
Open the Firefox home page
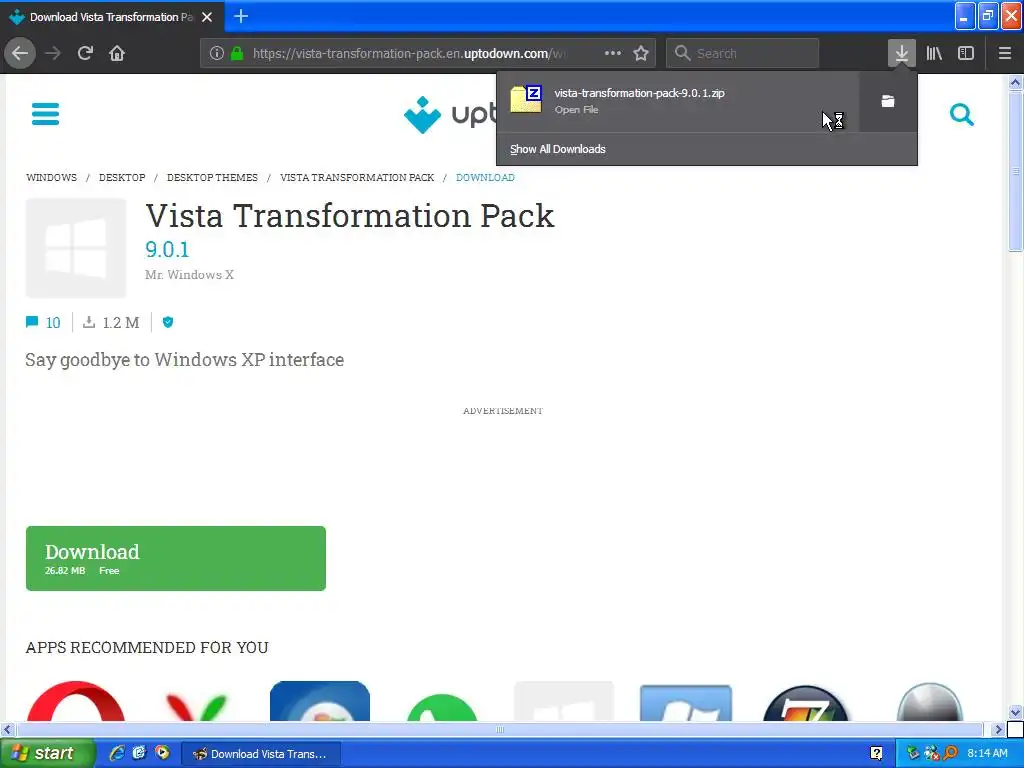[117, 53]
